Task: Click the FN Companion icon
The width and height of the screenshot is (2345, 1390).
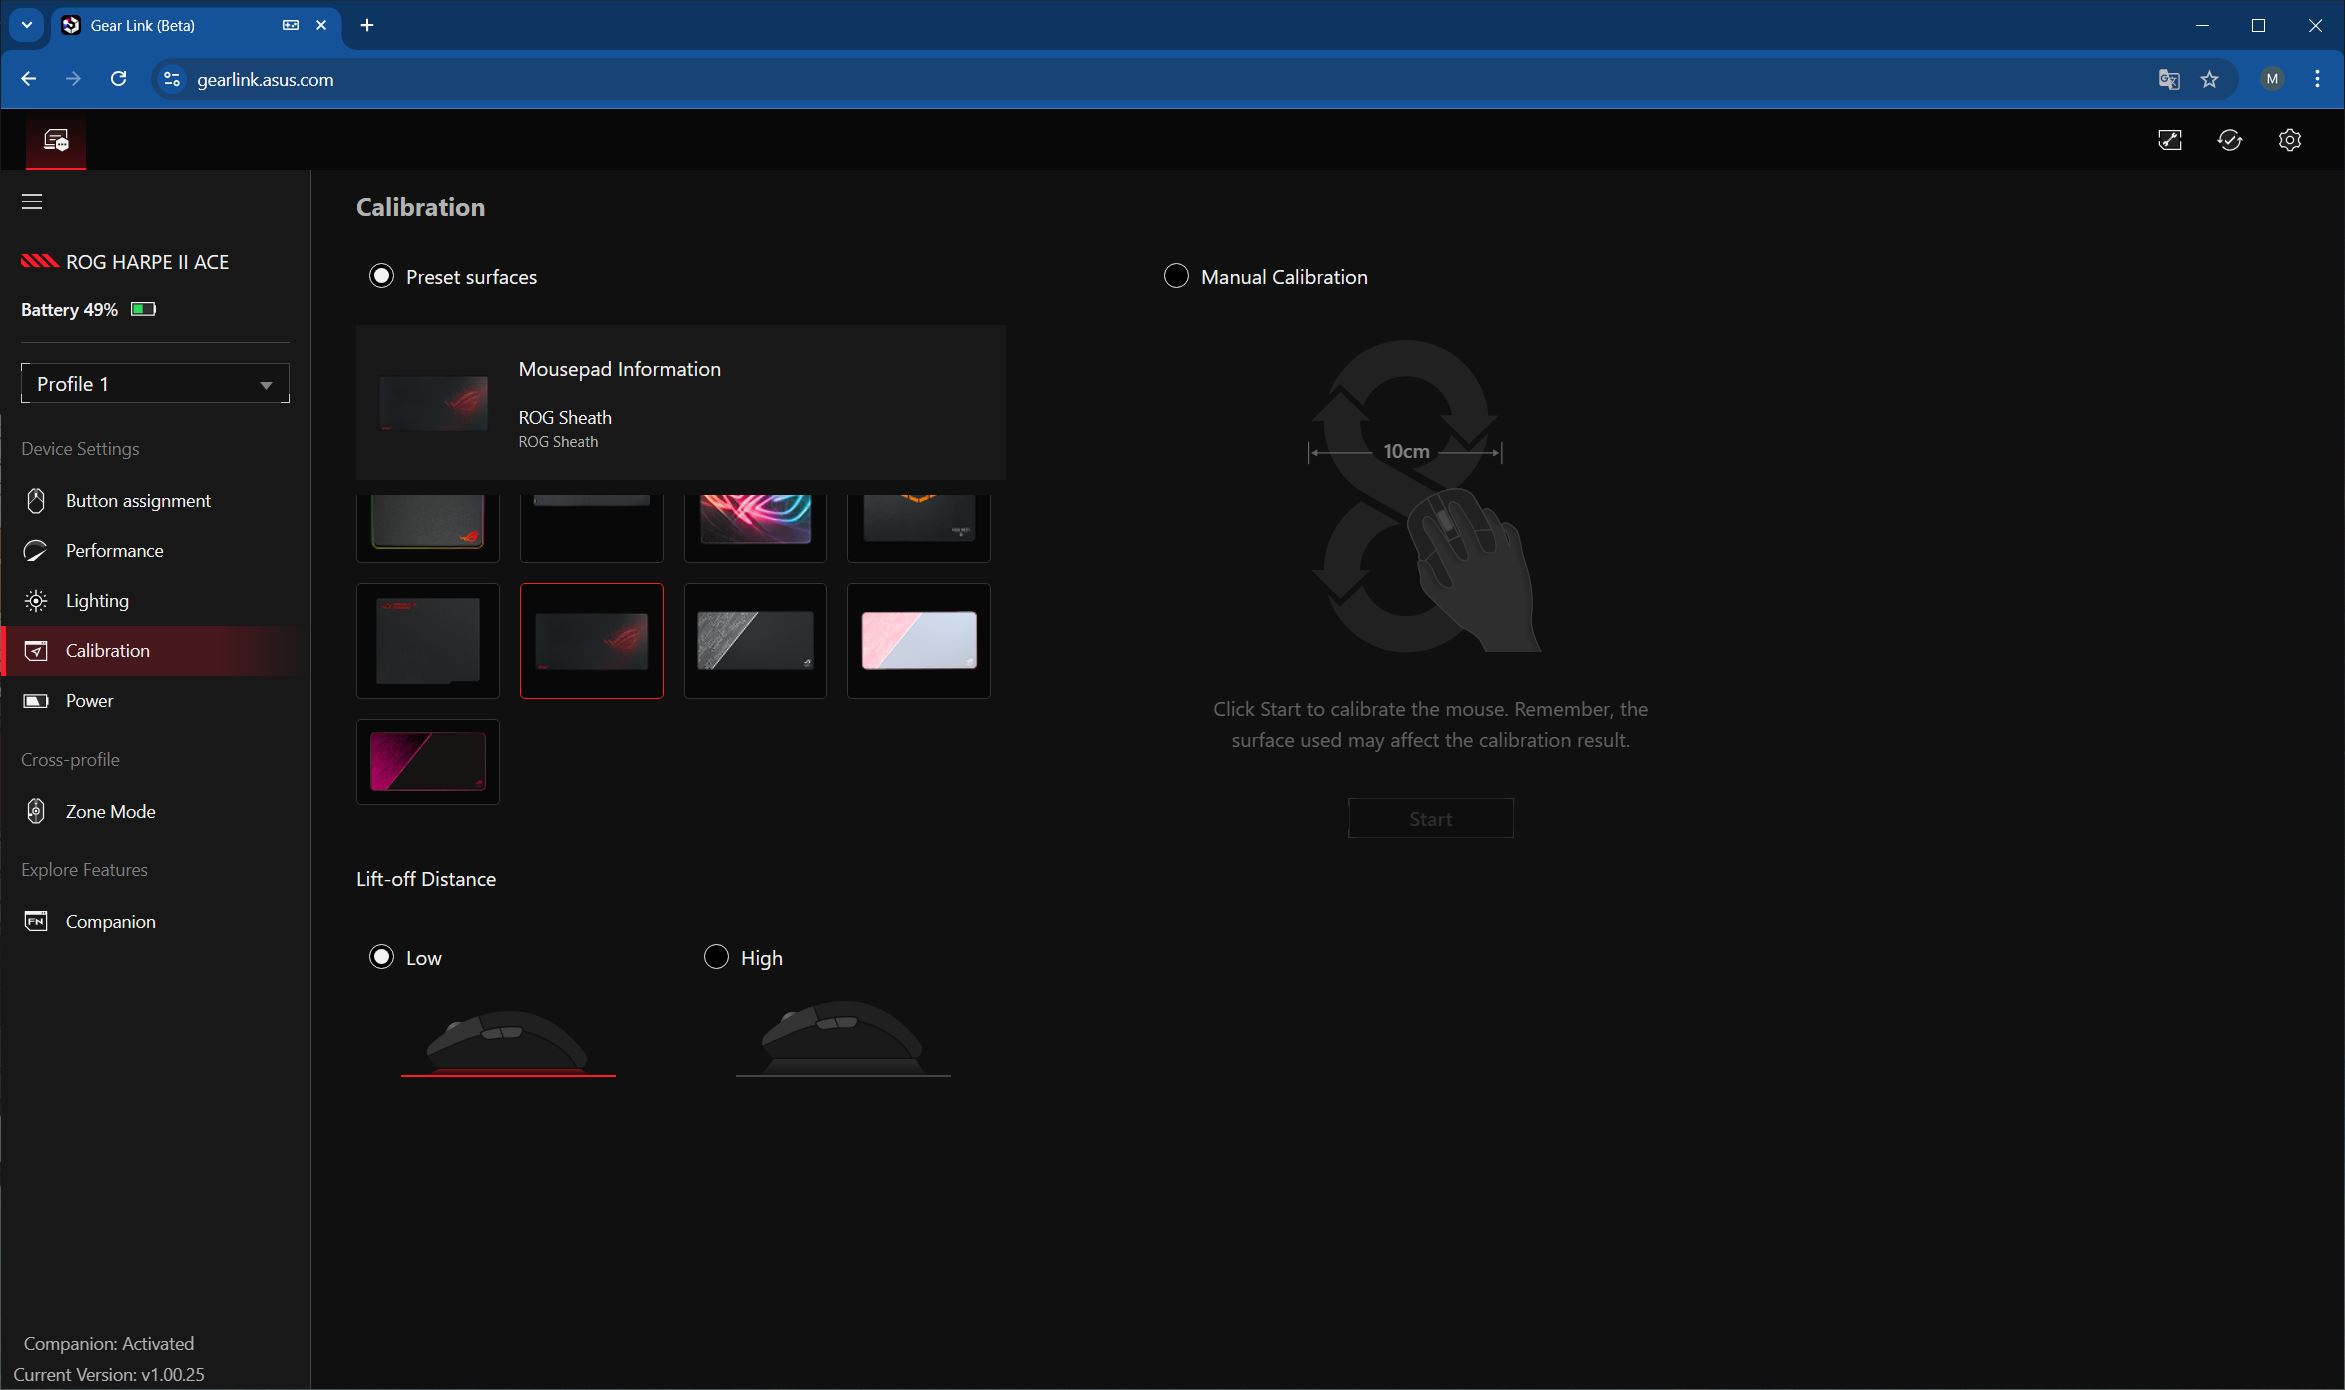Action: (36, 921)
